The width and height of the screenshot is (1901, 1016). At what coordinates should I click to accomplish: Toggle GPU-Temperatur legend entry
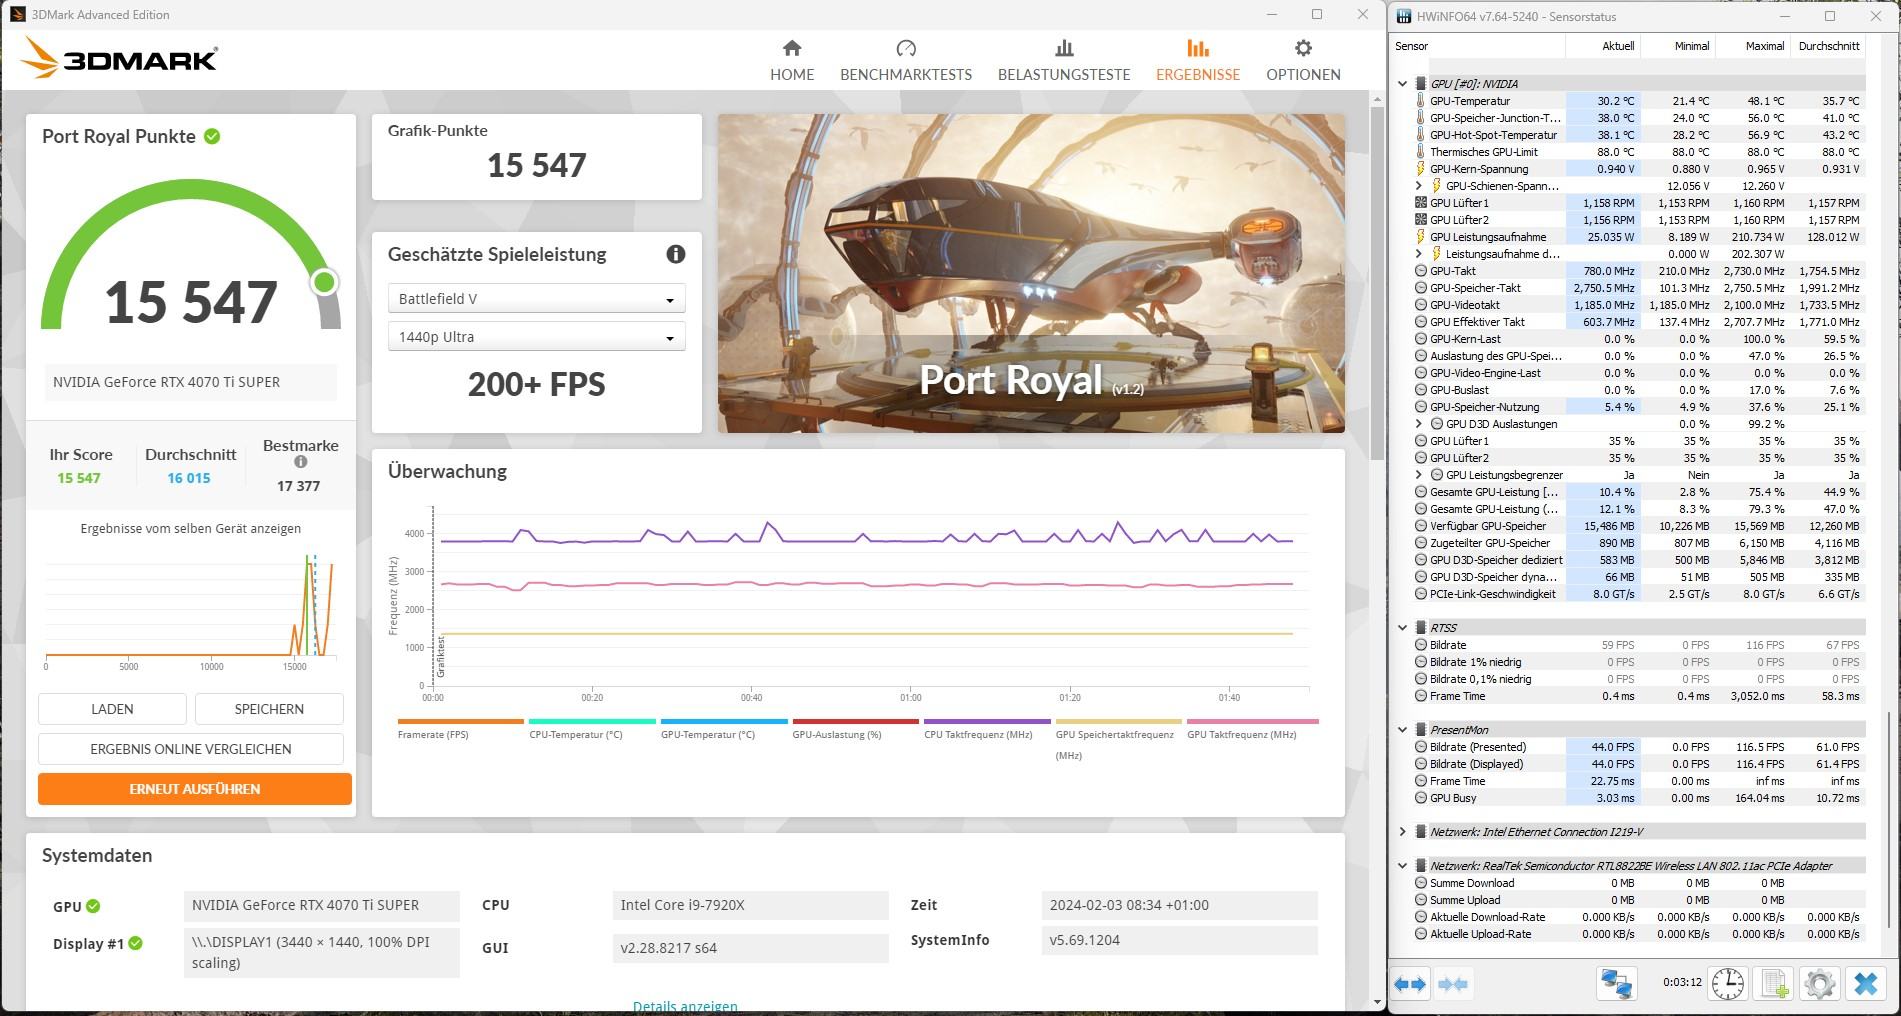724,730
